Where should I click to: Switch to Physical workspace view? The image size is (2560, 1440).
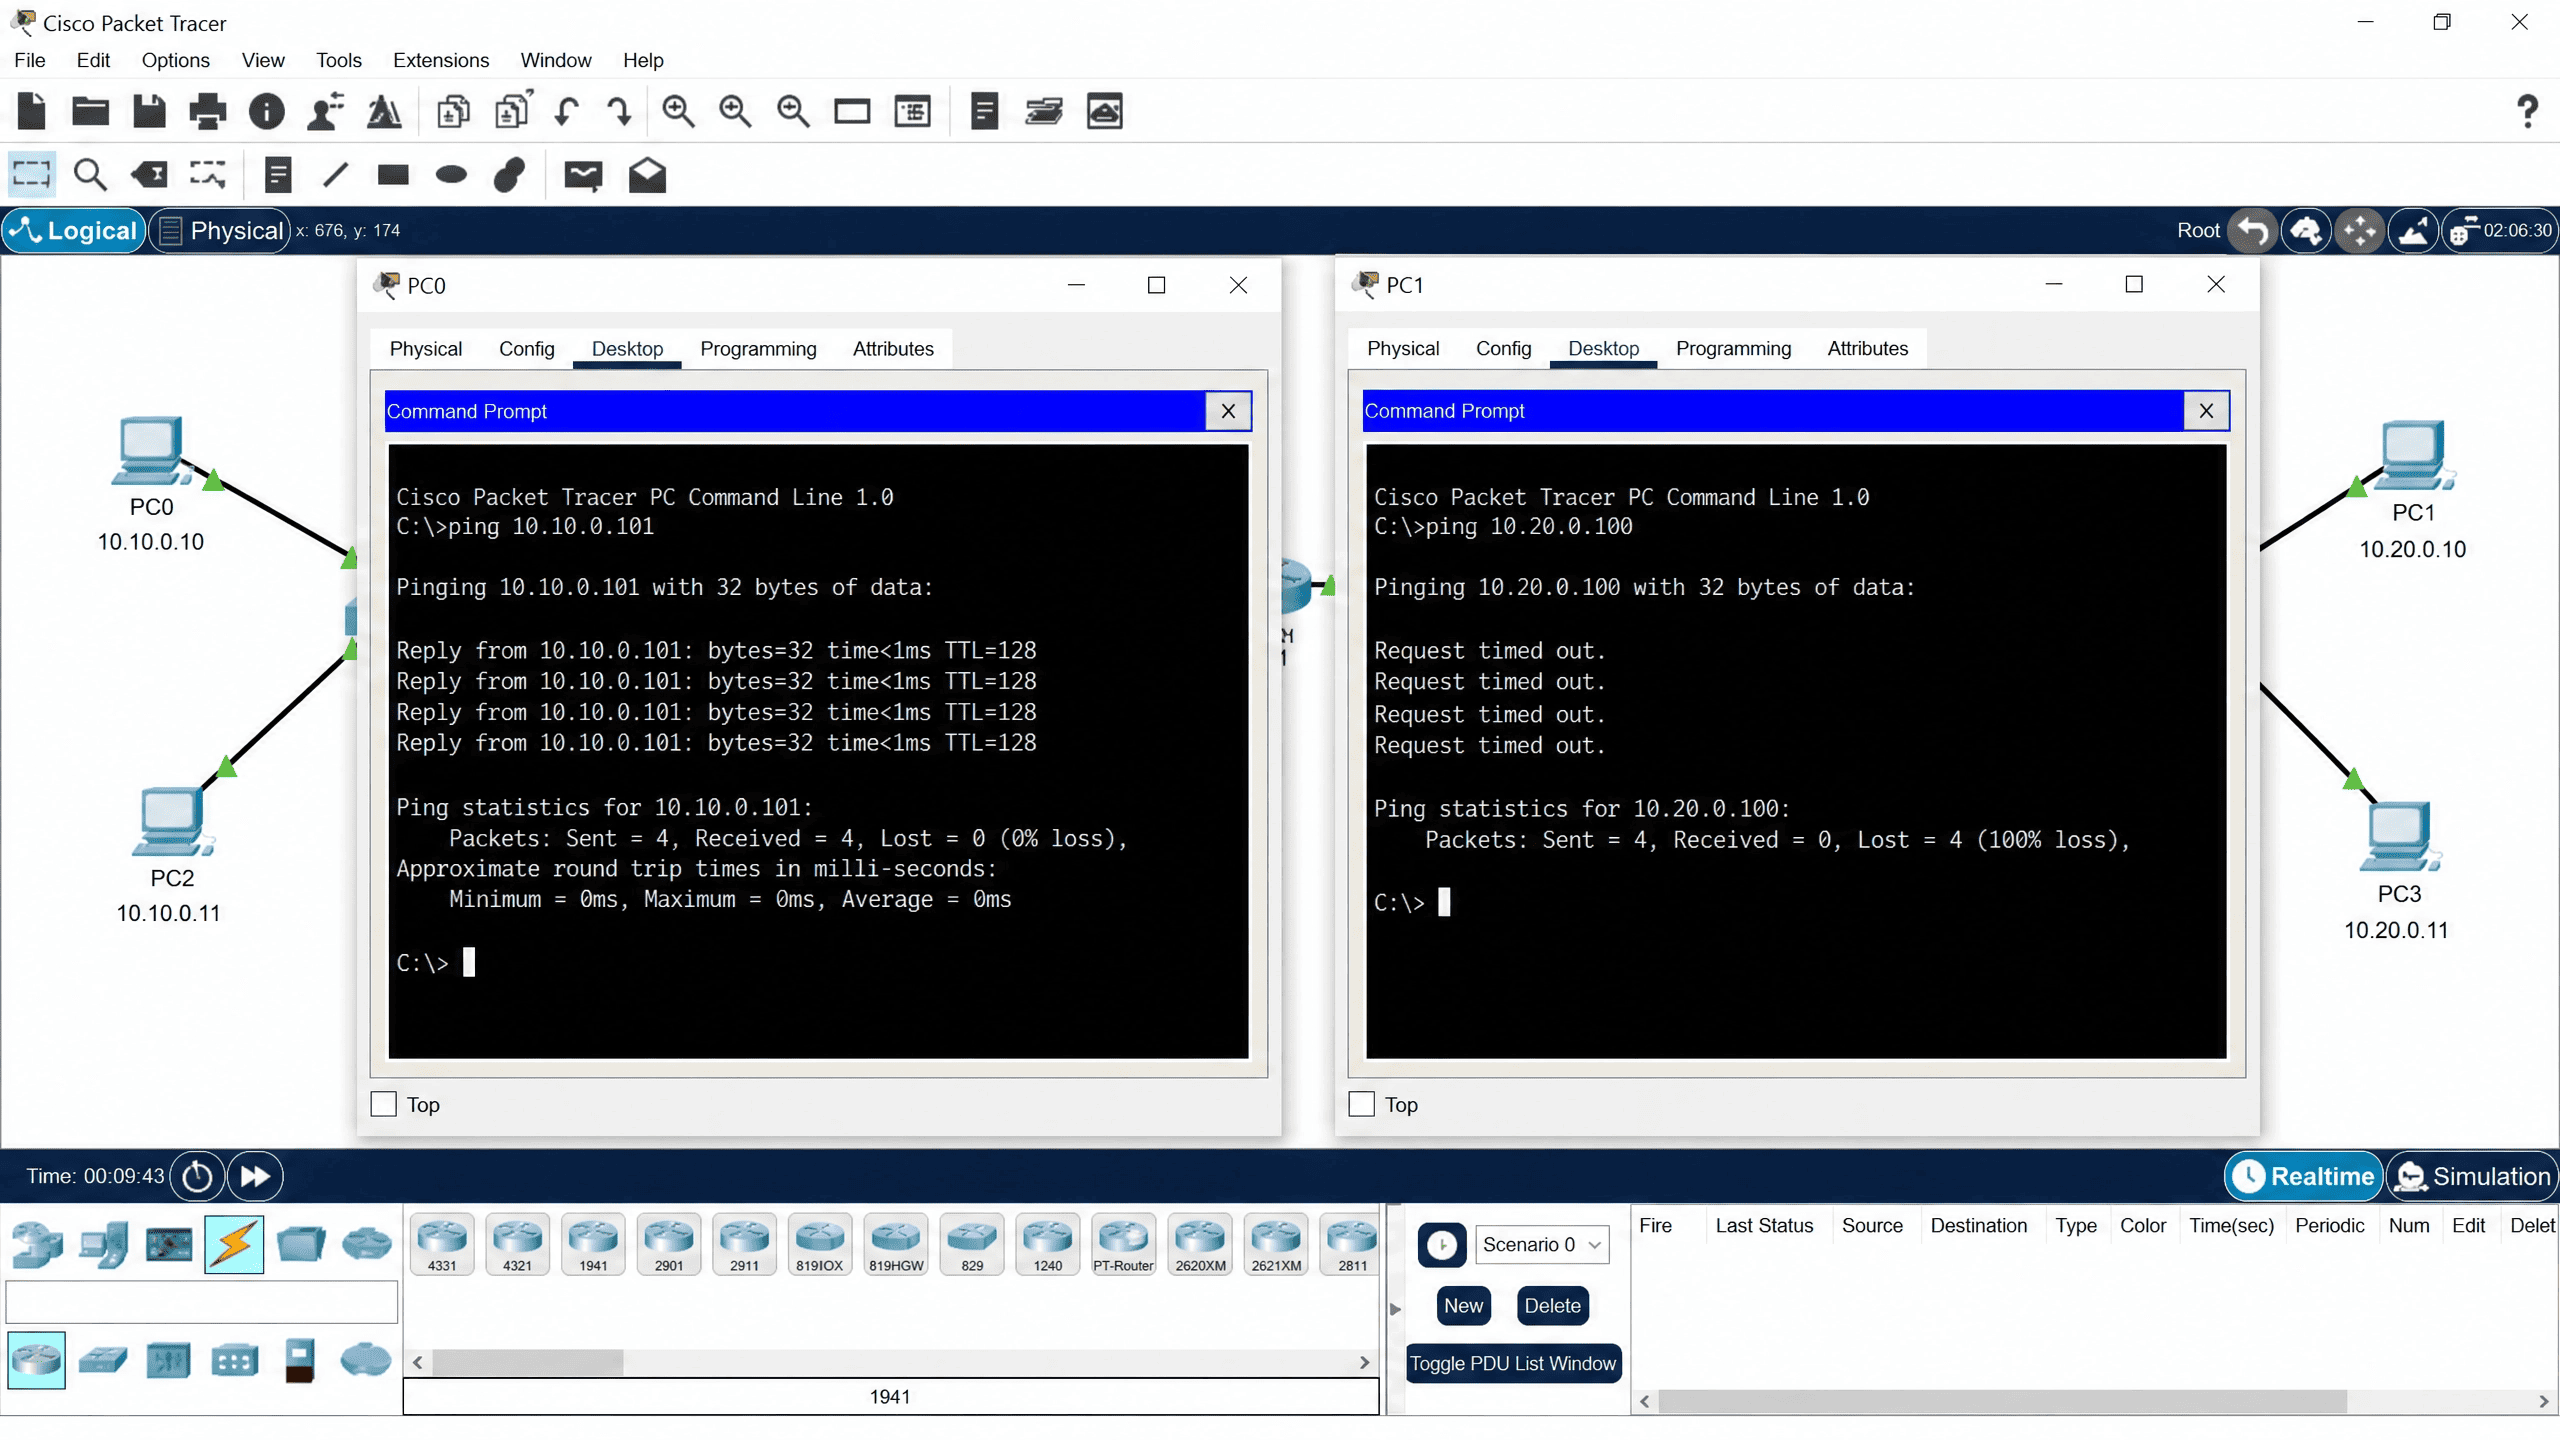pos(220,230)
